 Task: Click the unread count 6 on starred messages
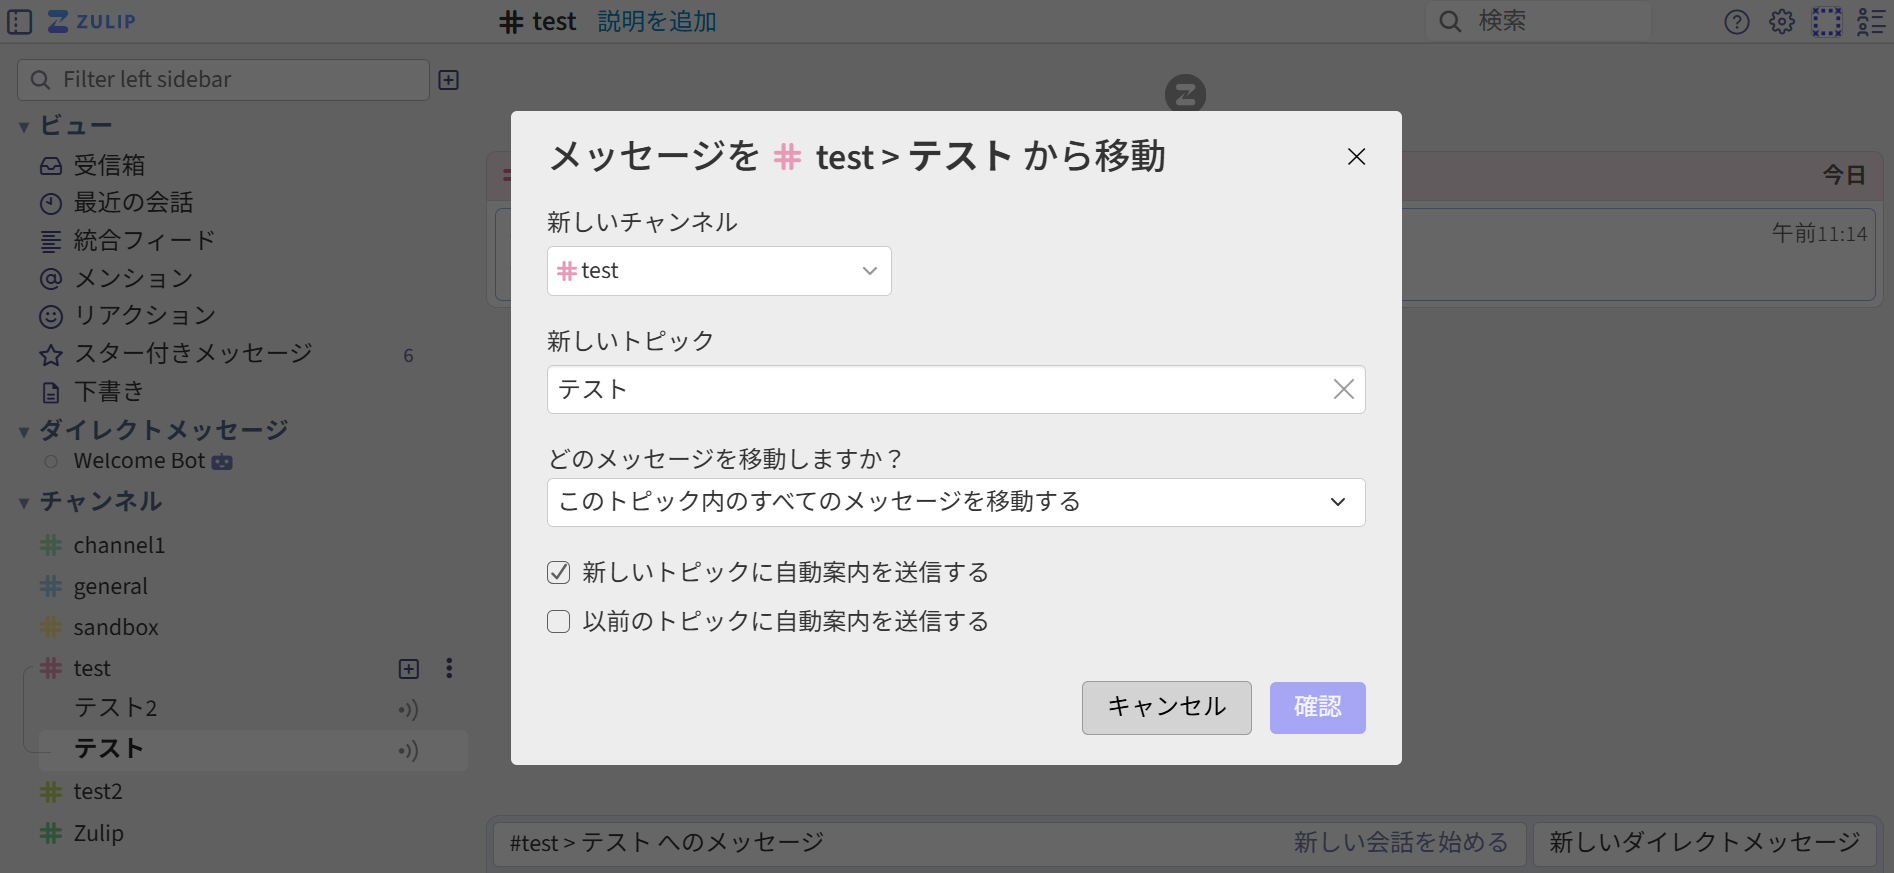(x=408, y=356)
